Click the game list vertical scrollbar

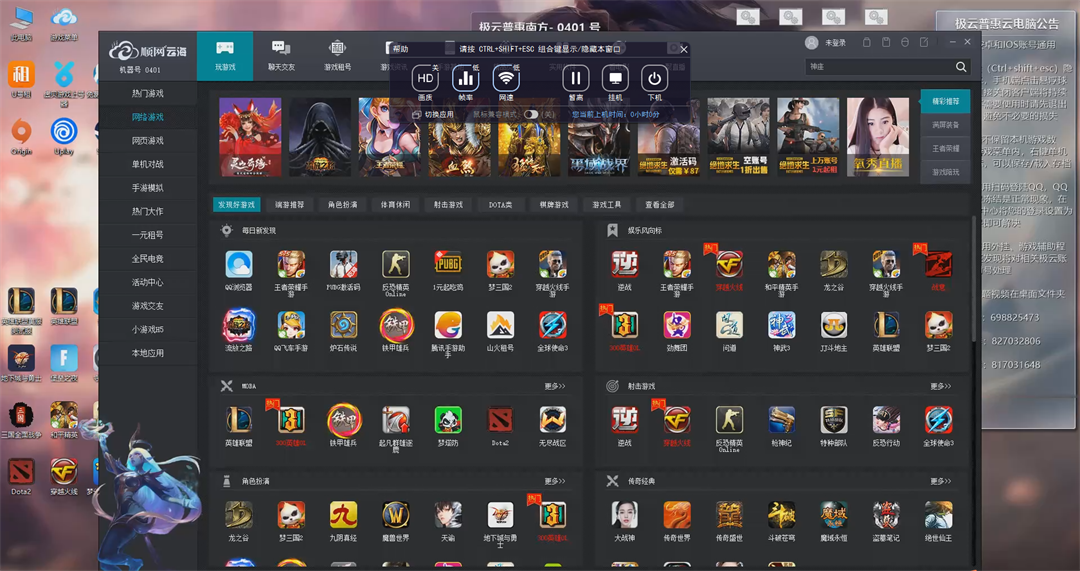[x=973, y=278]
